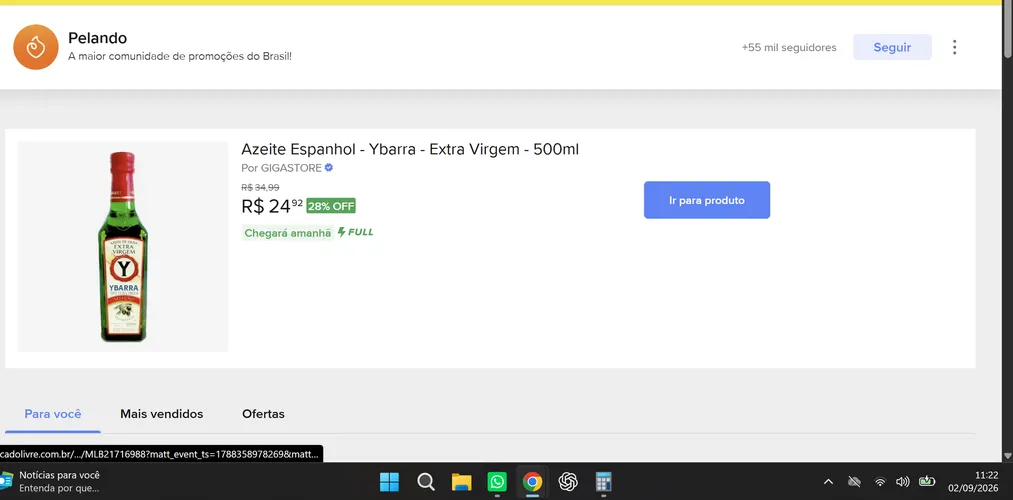Click the +55 mil seguidores text

pyautogui.click(x=789, y=47)
